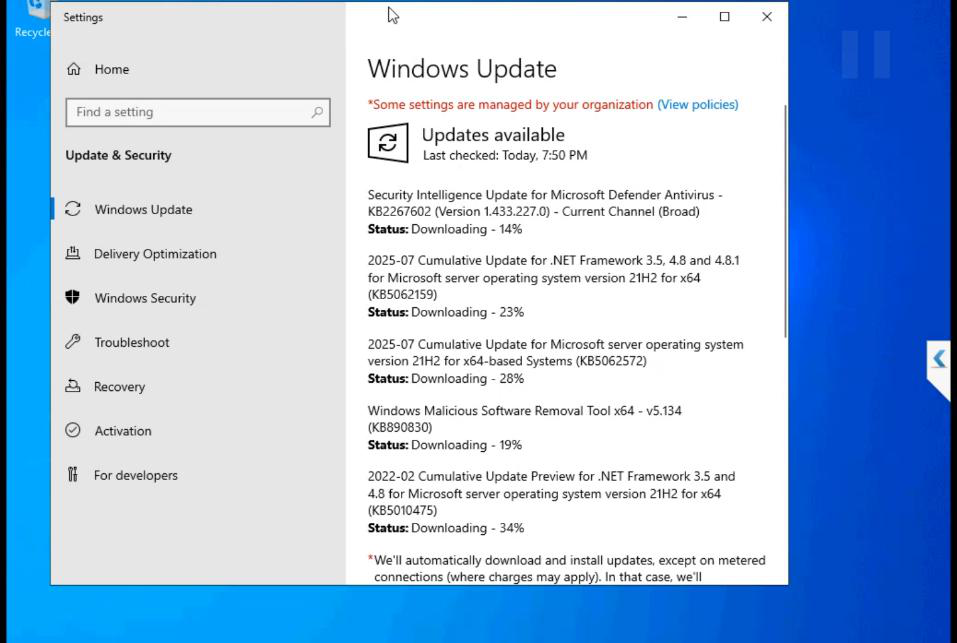957x643 pixels.
Task: Click the Downloading - 28% status
Action: (468, 379)
